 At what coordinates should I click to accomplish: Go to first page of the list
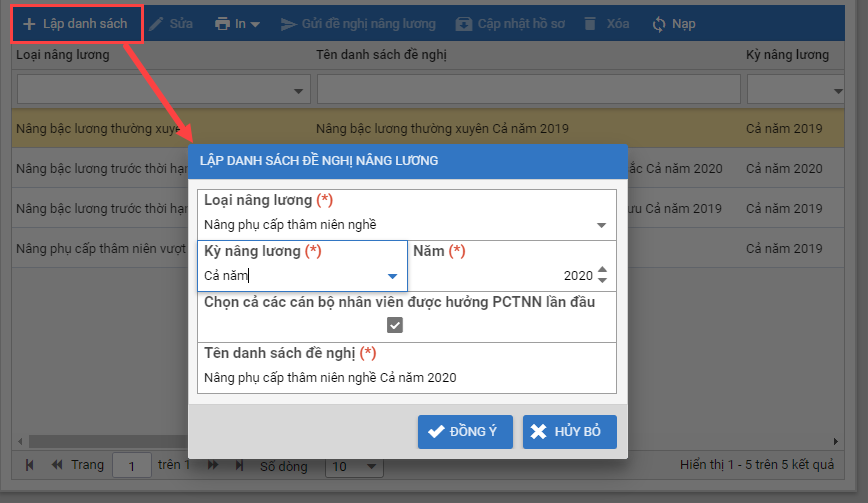point(30,465)
